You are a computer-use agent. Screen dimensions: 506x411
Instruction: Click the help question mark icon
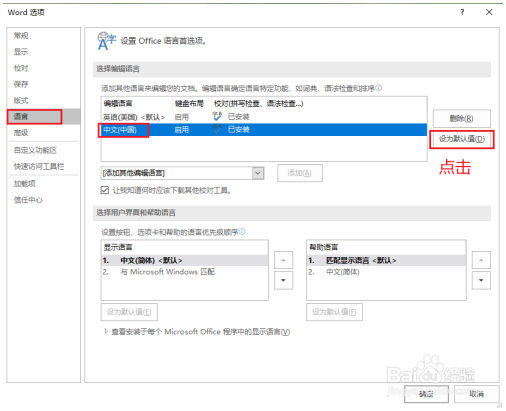462,12
